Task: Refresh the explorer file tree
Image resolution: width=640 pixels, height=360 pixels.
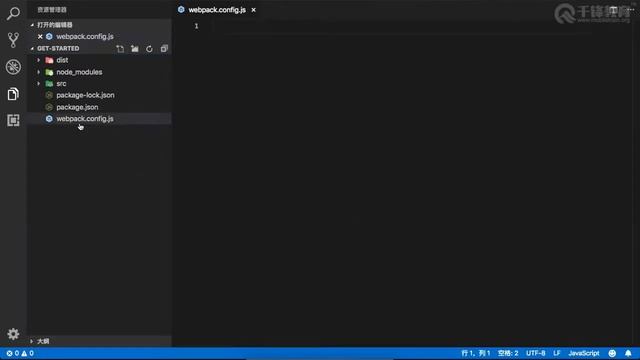Action: coord(149,49)
